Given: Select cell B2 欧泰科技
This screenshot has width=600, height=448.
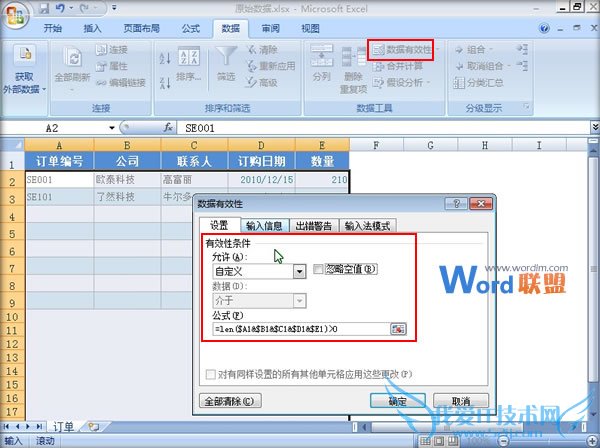Looking at the screenshot, I should click(127, 179).
